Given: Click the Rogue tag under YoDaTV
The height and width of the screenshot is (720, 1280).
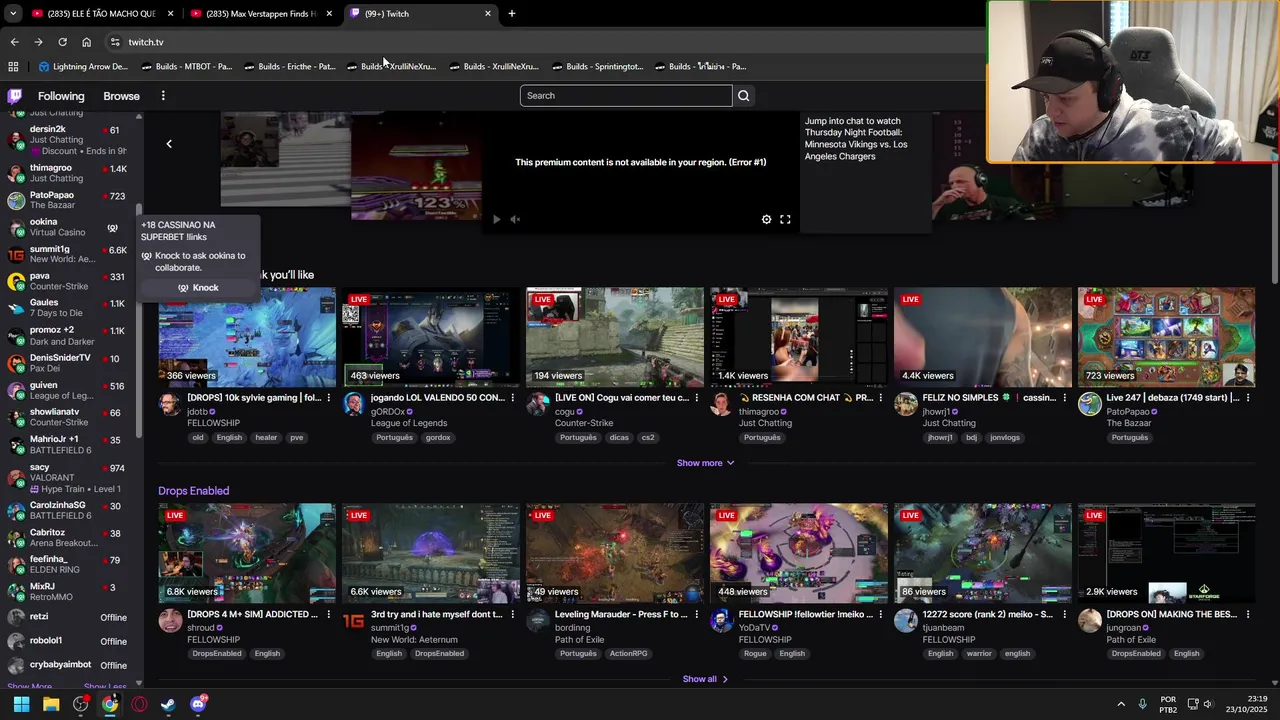Looking at the screenshot, I should click(755, 654).
